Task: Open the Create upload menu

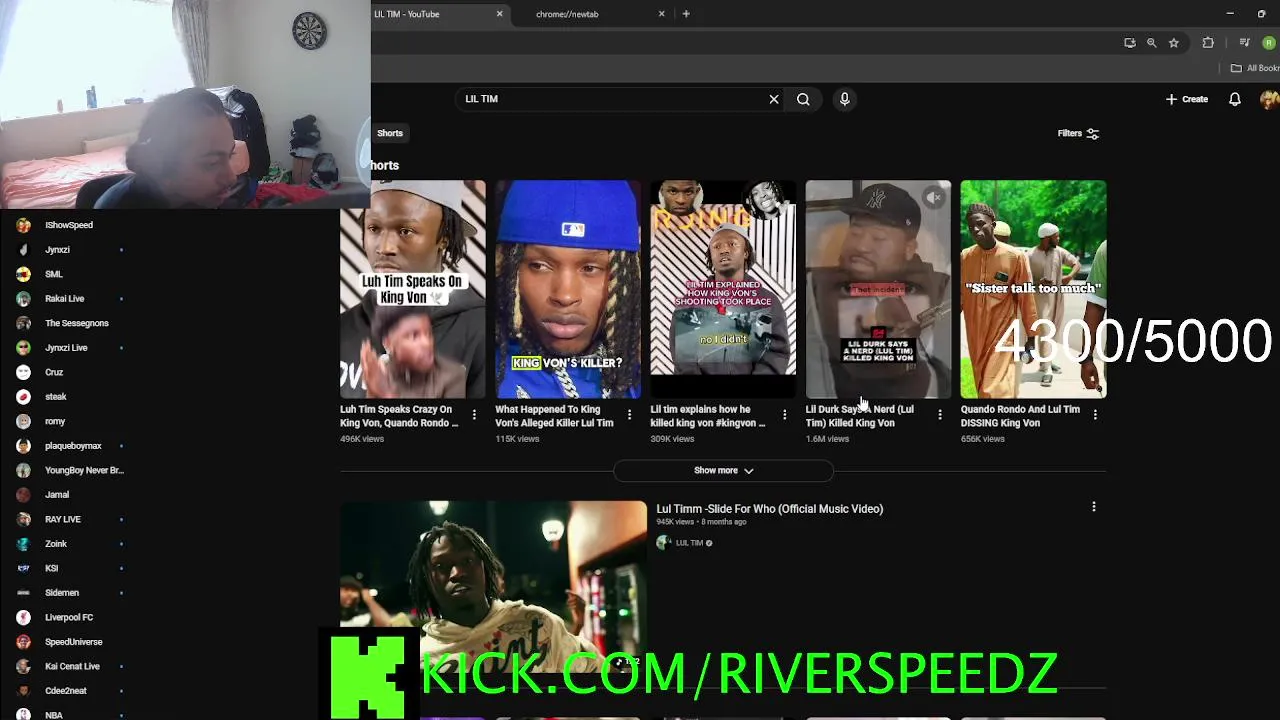Action: (x=1187, y=99)
